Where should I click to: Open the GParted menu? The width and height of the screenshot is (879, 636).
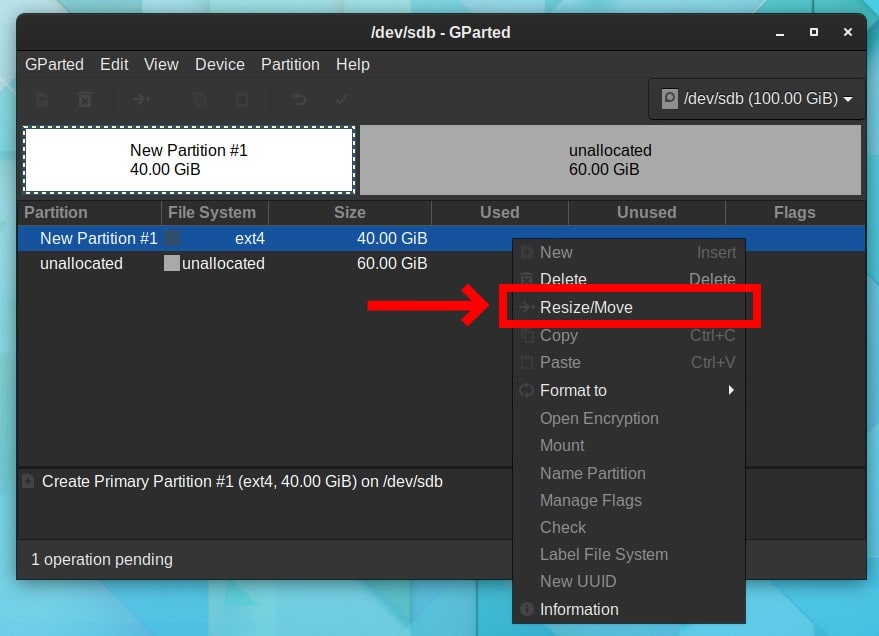tap(54, 64)
